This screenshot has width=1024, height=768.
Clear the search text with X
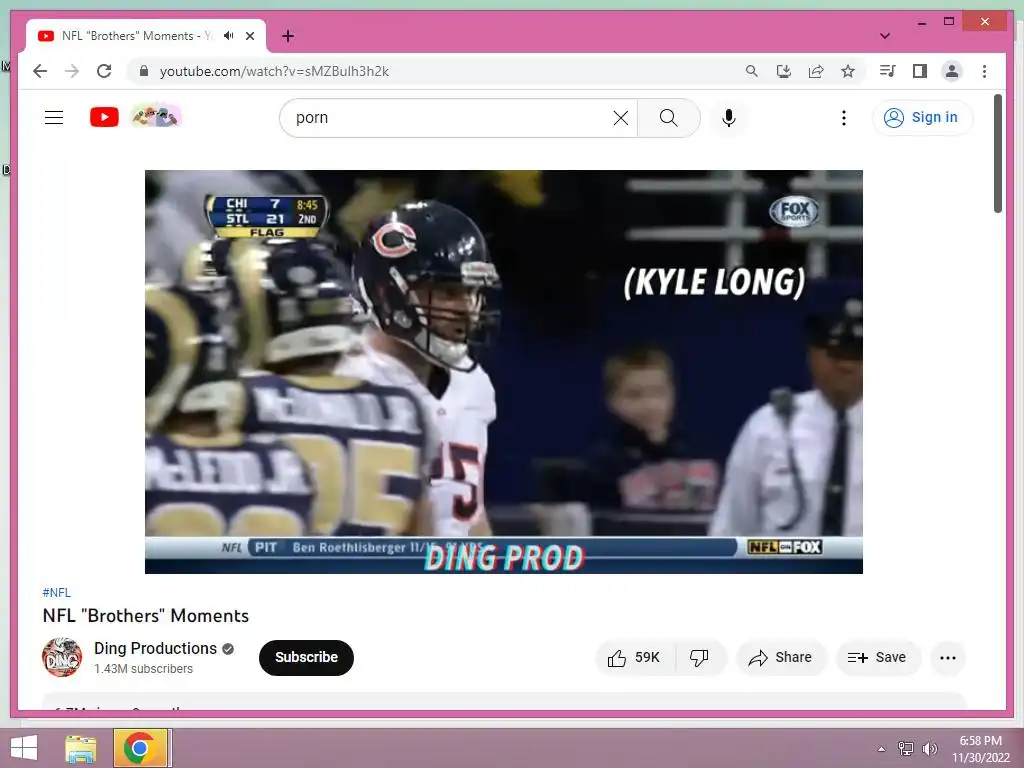click(x=621, y=118)
